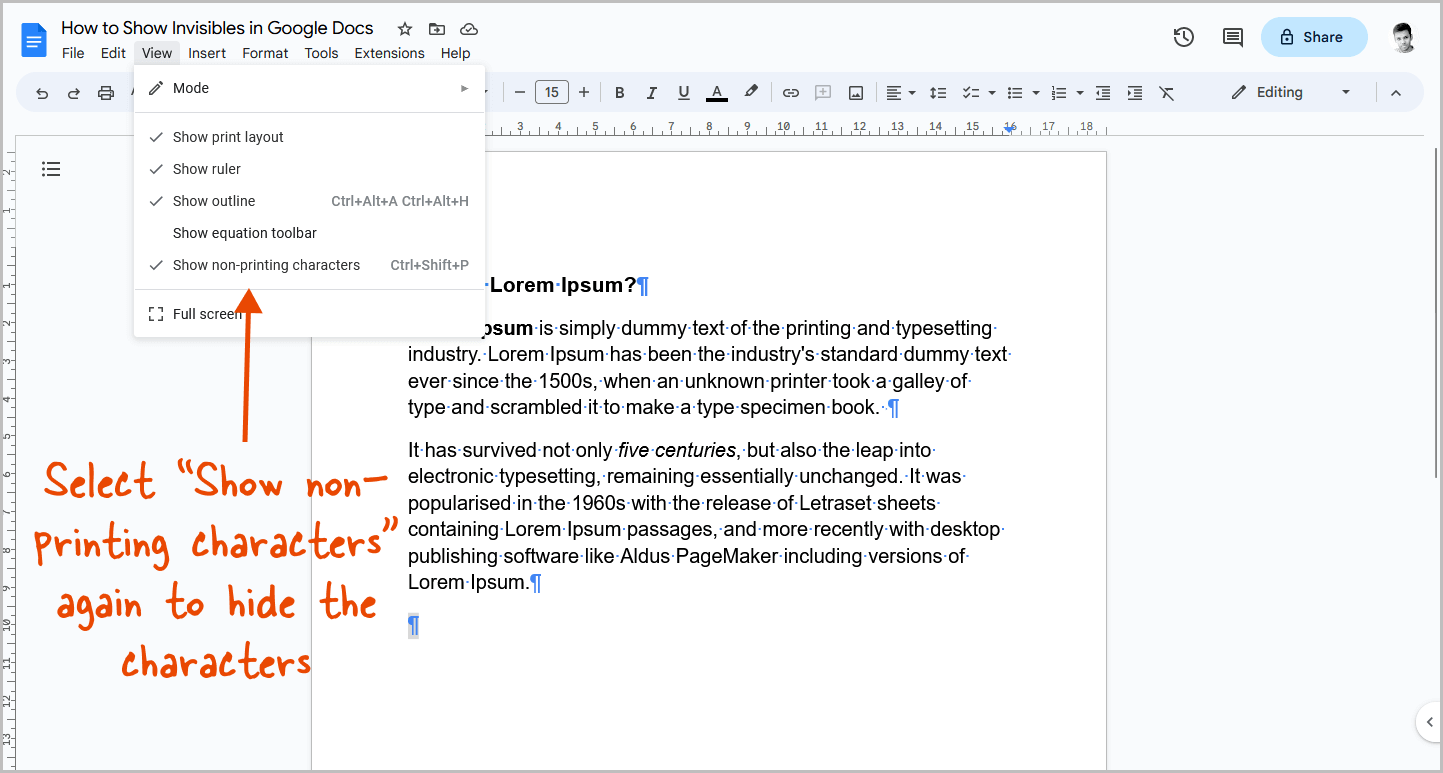The width and height of the screenshot is (1443, 773).
Task: Open version history
Action: [x=1183, y=36]
